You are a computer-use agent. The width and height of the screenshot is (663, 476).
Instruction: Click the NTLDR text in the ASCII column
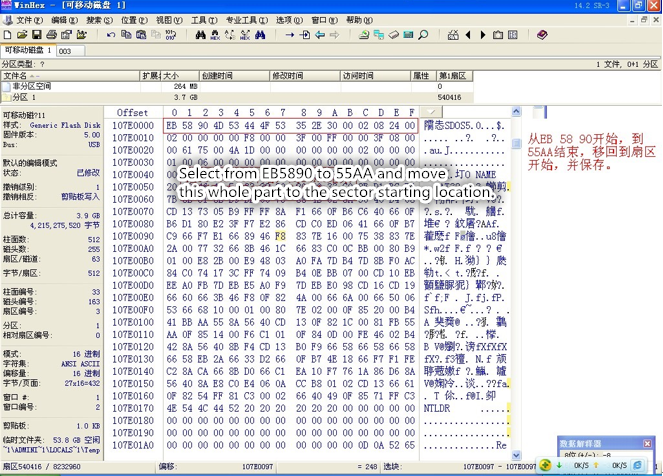click(x=437, y=409)
